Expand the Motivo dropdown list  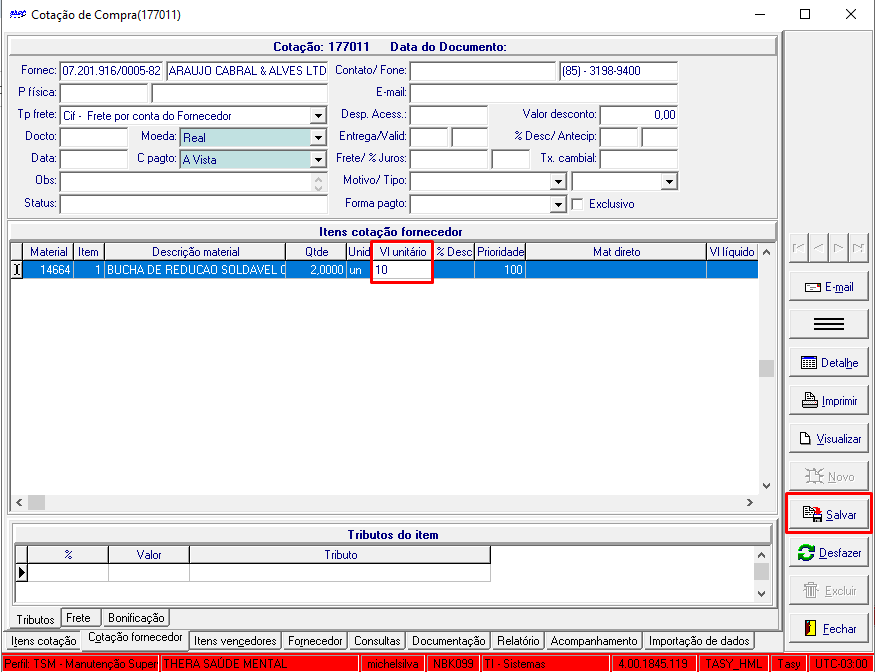[x=558, y=181]
